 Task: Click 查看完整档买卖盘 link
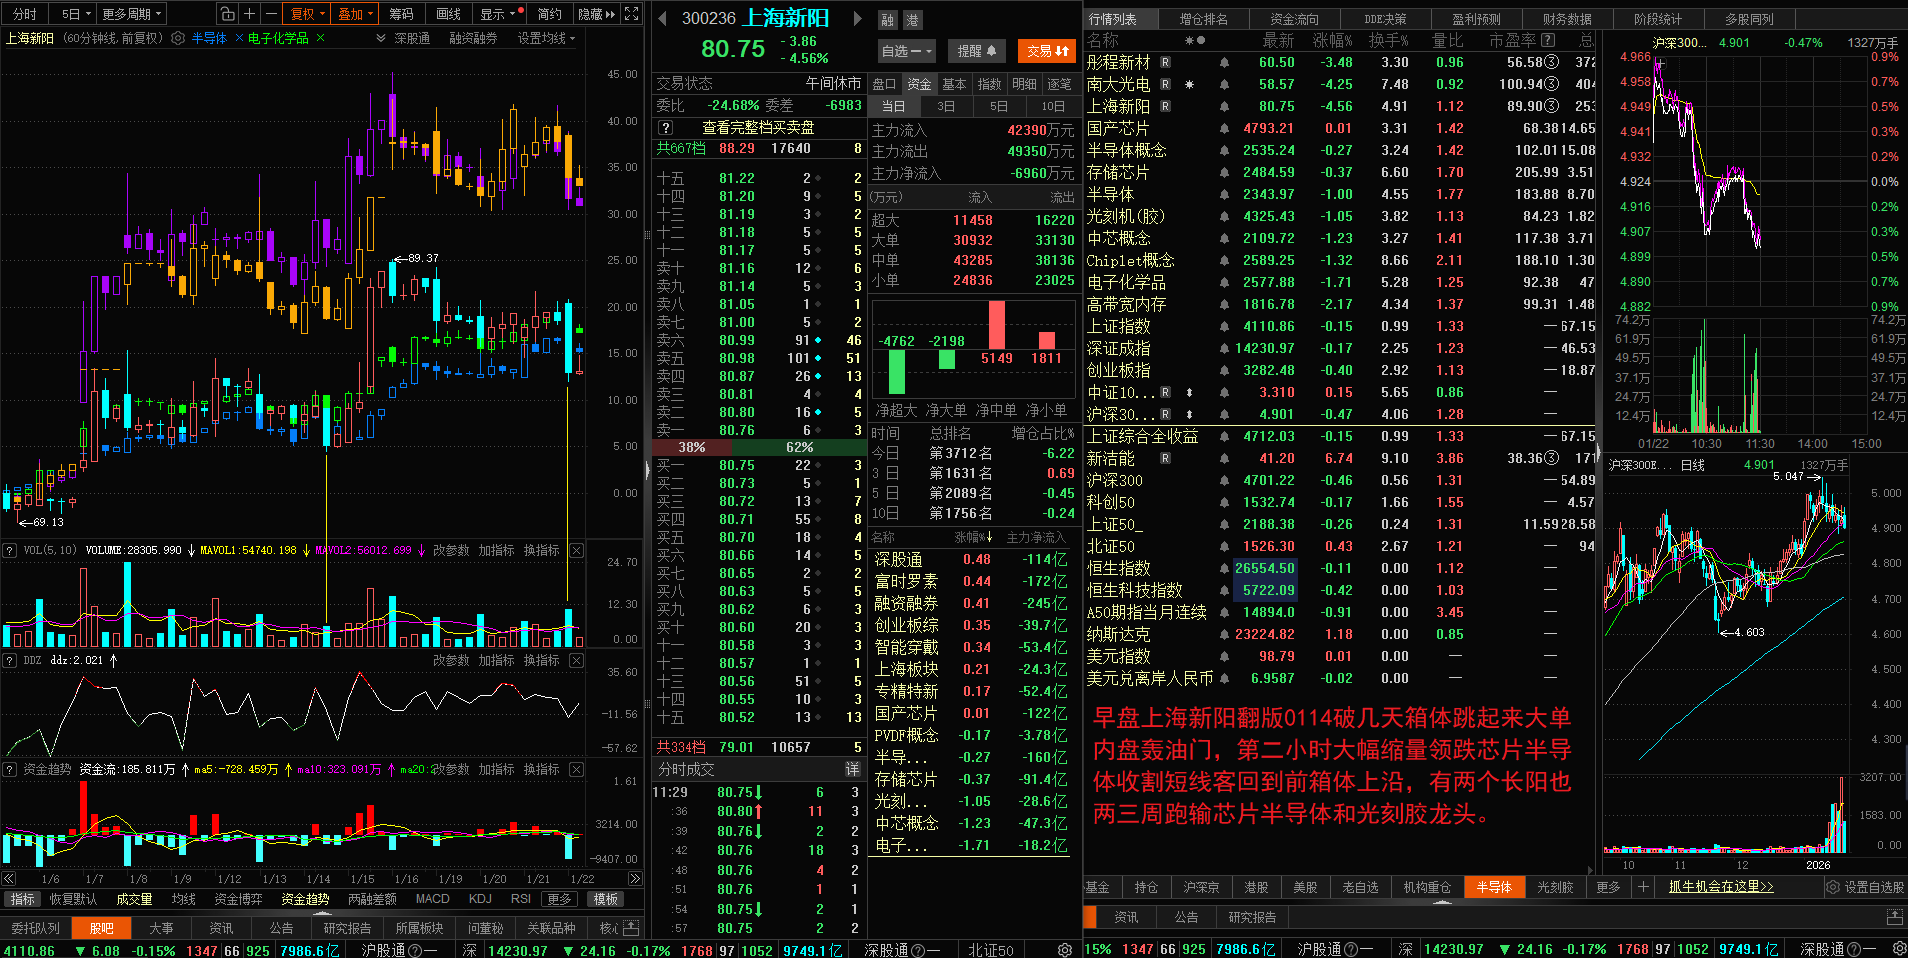click(x=758, y=128)
